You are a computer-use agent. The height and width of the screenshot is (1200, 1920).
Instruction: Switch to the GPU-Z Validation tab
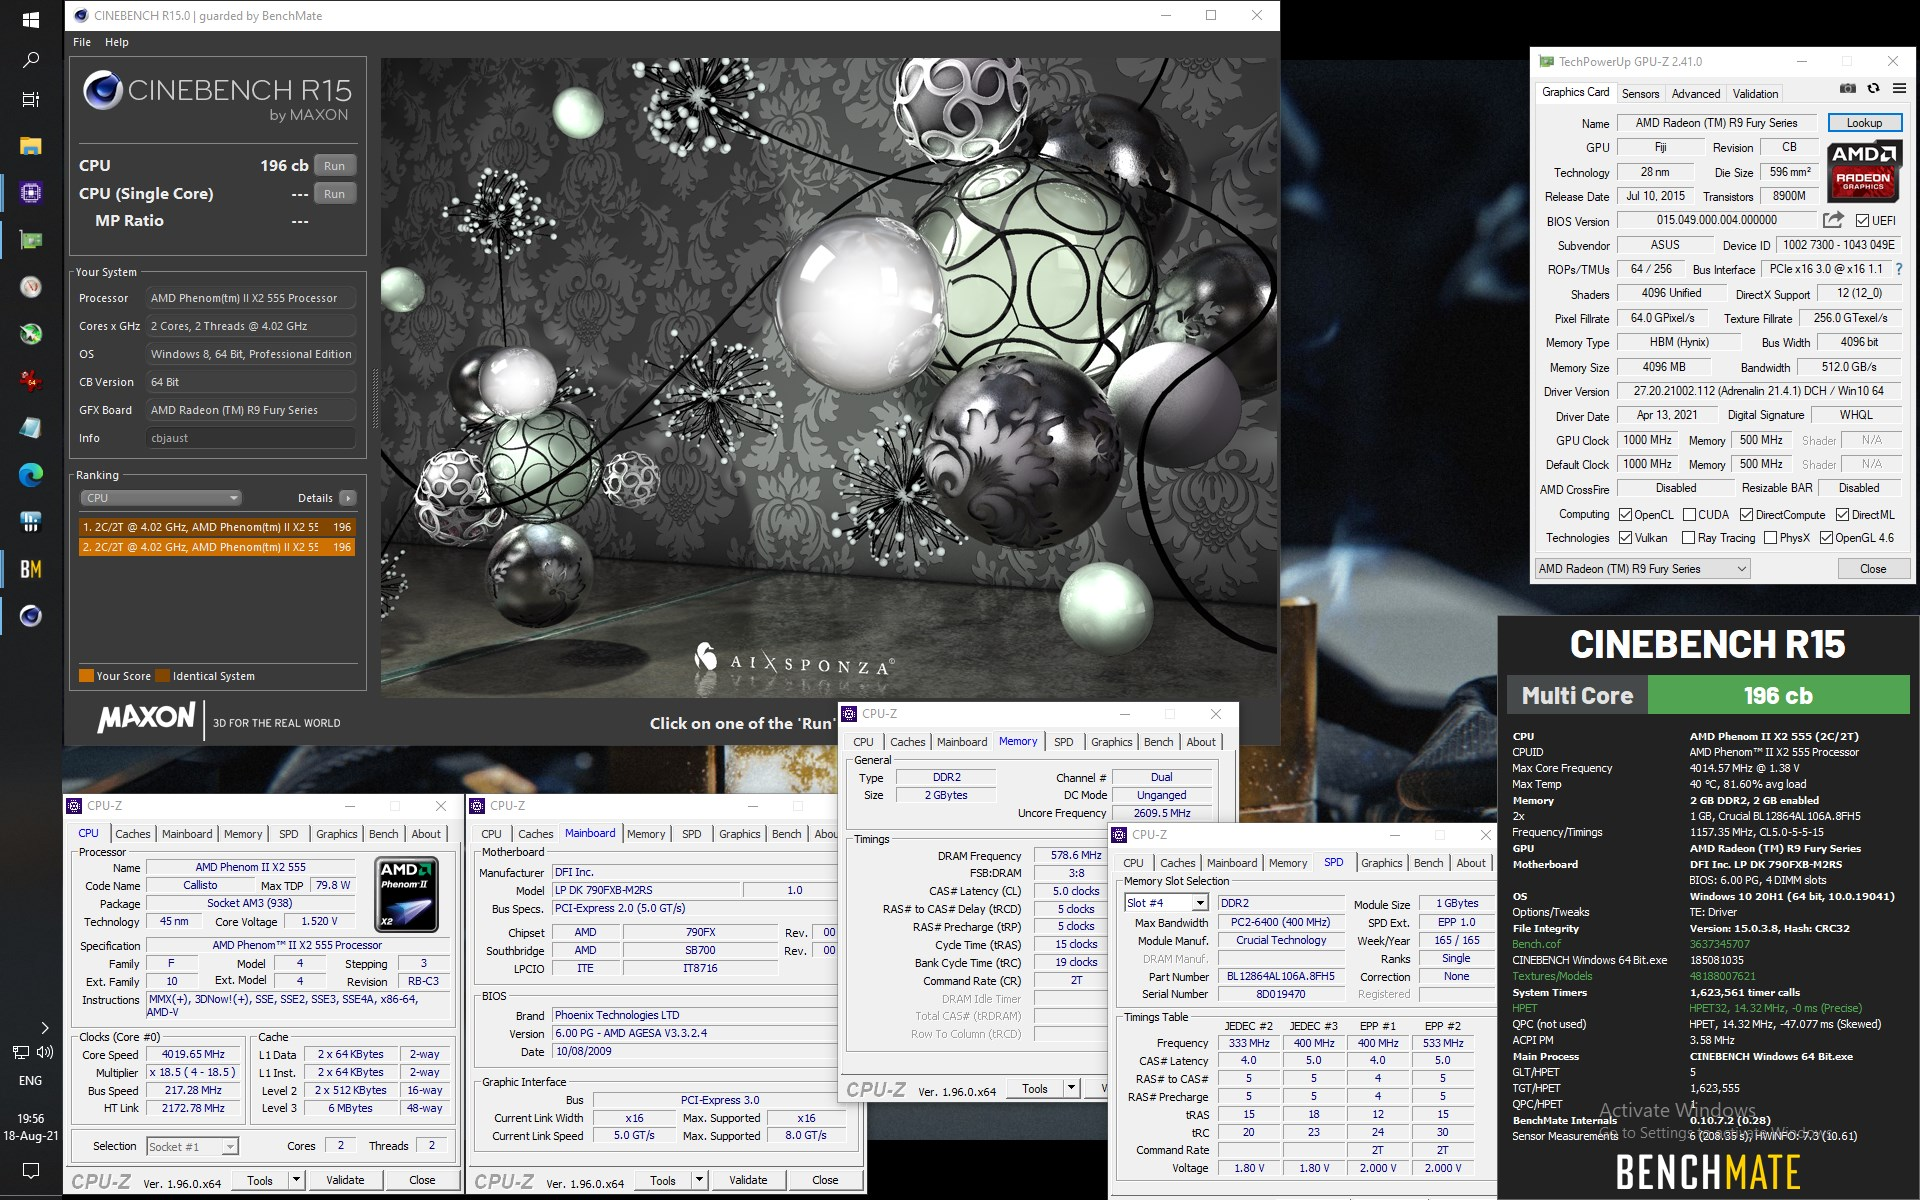click(x=1755, y=93)
